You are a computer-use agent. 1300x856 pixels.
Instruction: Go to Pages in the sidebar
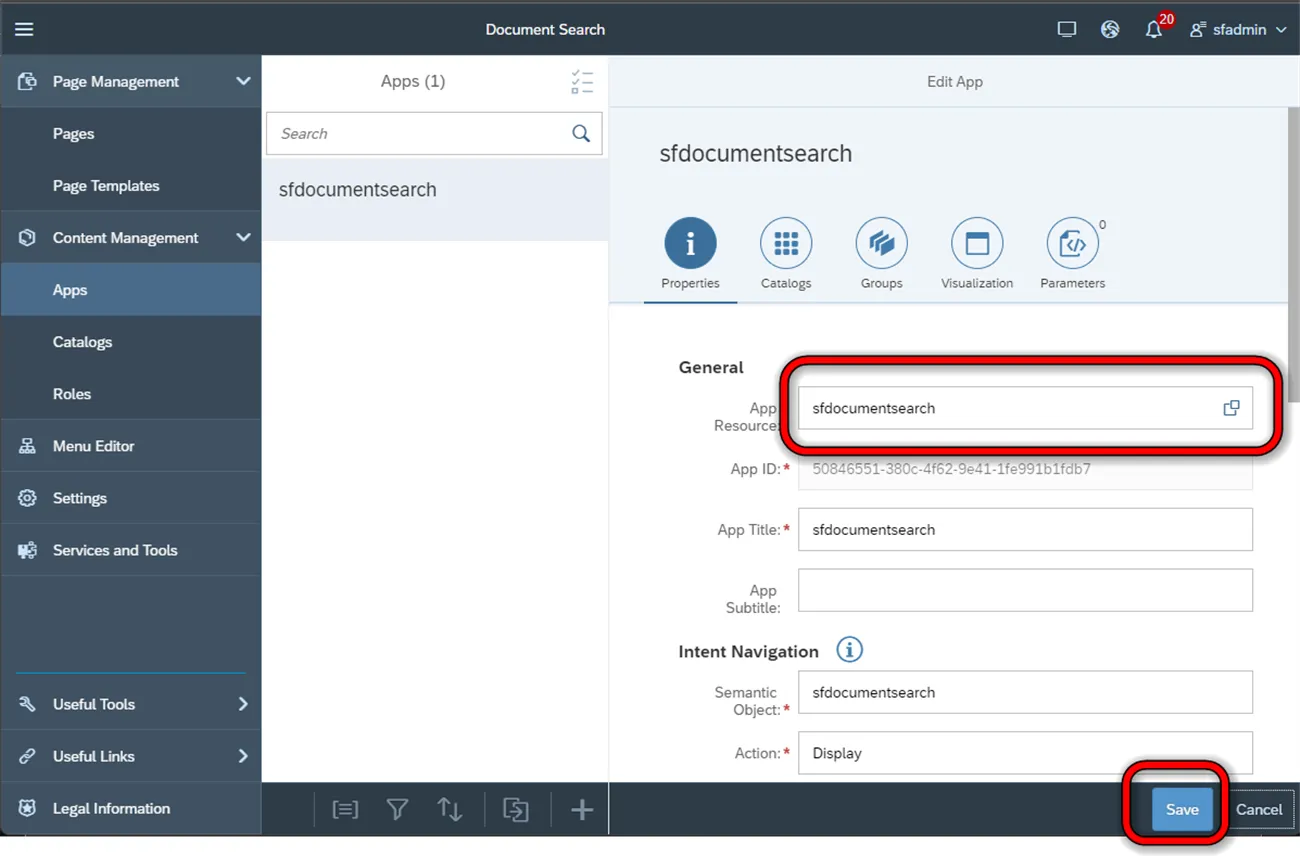(x=131, y=133)
